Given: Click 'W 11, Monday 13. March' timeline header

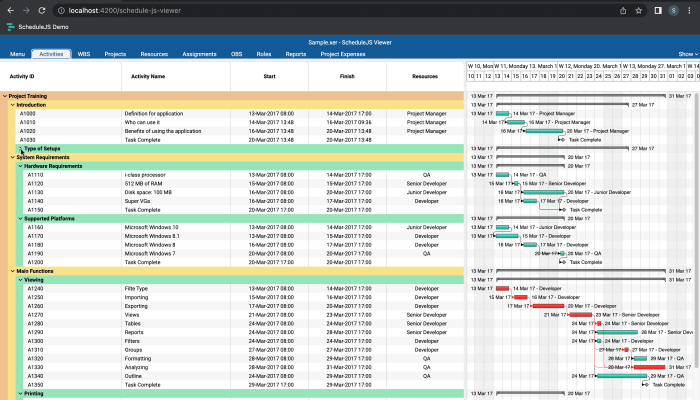Looking at the screenshot, I should (525, 66).
